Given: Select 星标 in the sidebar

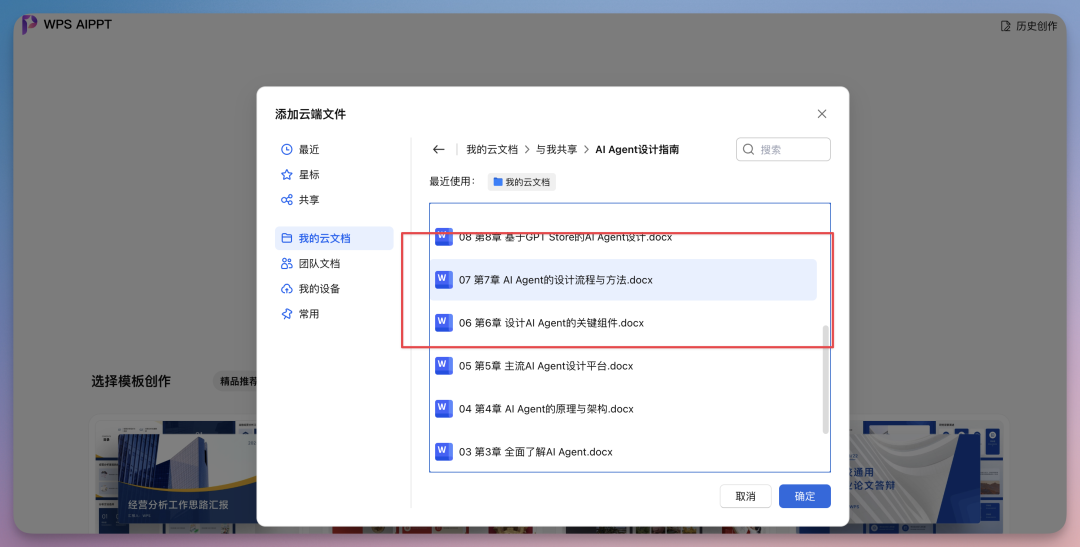Looking at the screenshot, I should pyautogui.click(x=334, y=175).
